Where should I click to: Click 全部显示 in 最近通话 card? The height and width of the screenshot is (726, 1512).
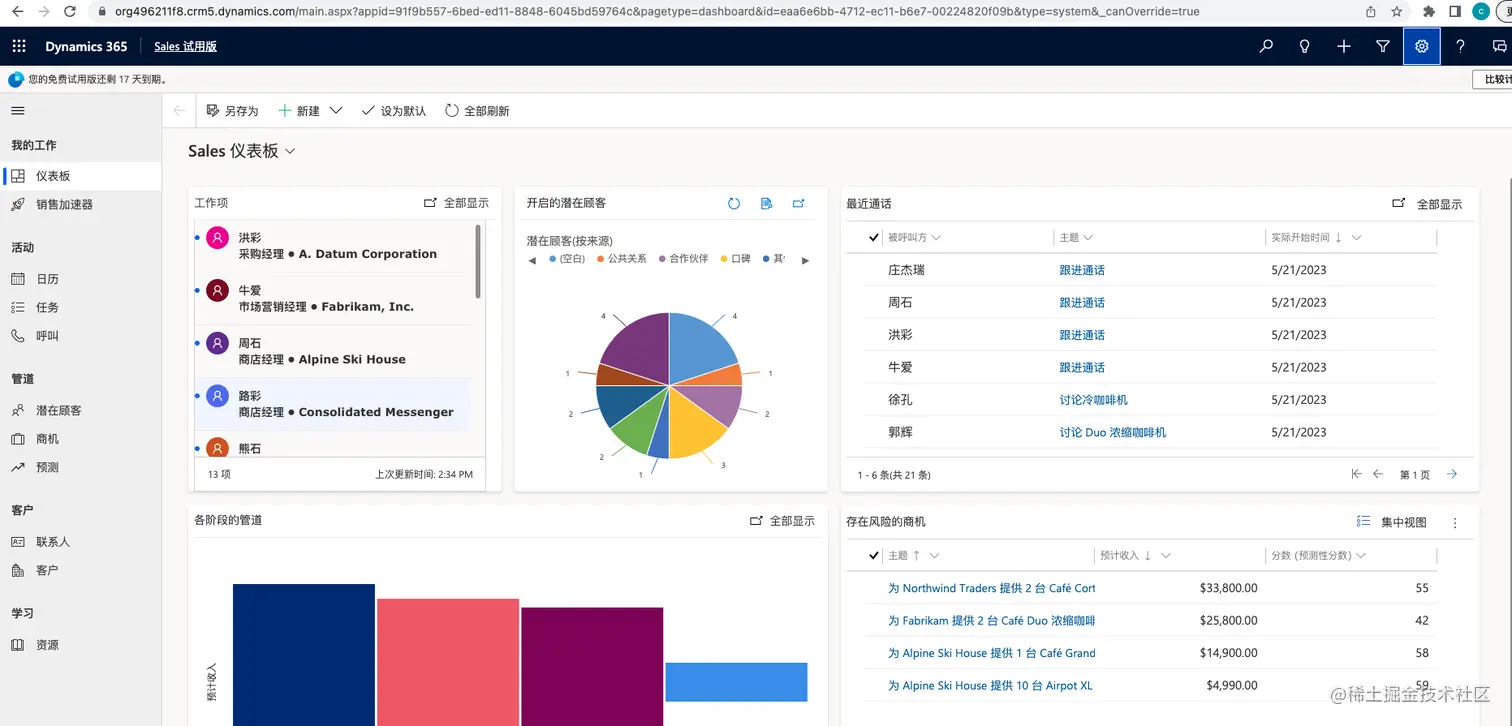coord(1427,204)
